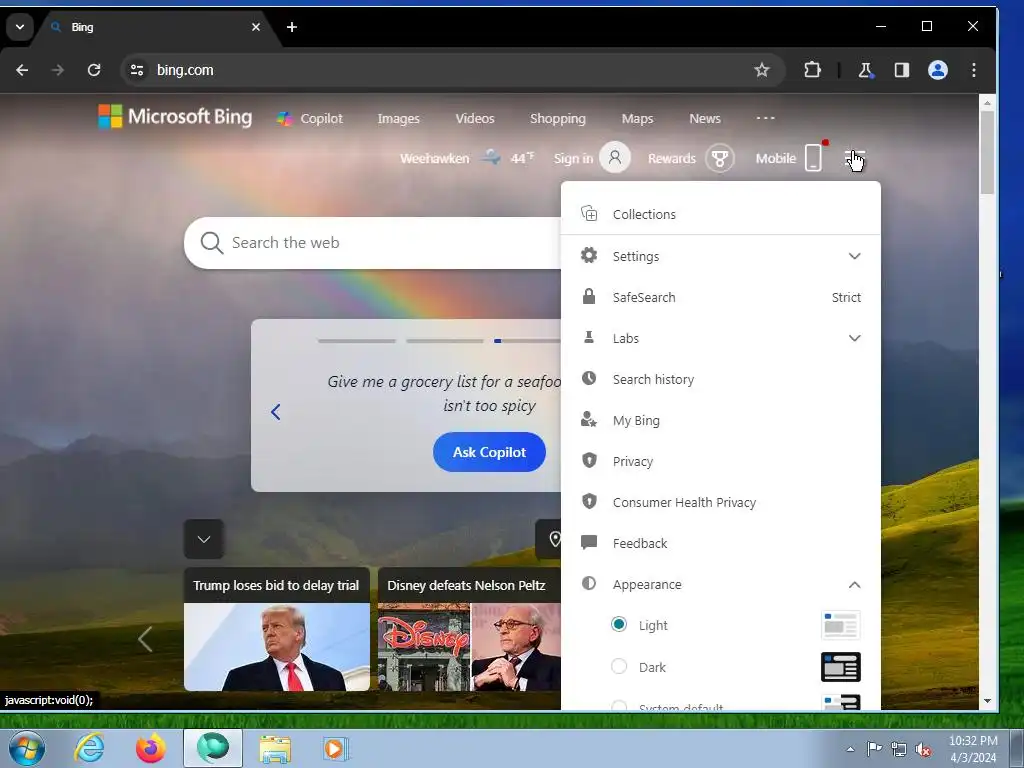1024x768 pixels.
Task: Open Collections menu entry
Action: (721, 214)
